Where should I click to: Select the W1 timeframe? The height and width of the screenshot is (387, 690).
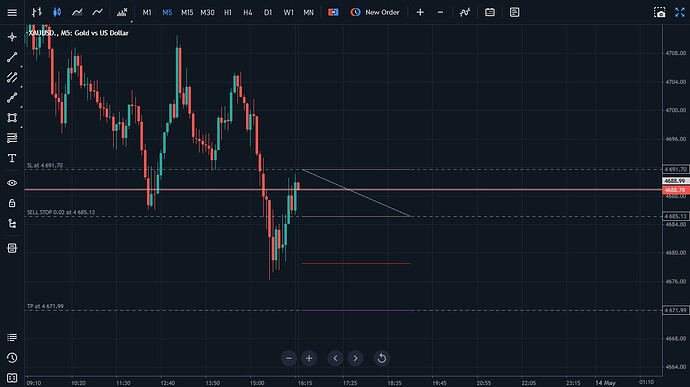(288, 12)
